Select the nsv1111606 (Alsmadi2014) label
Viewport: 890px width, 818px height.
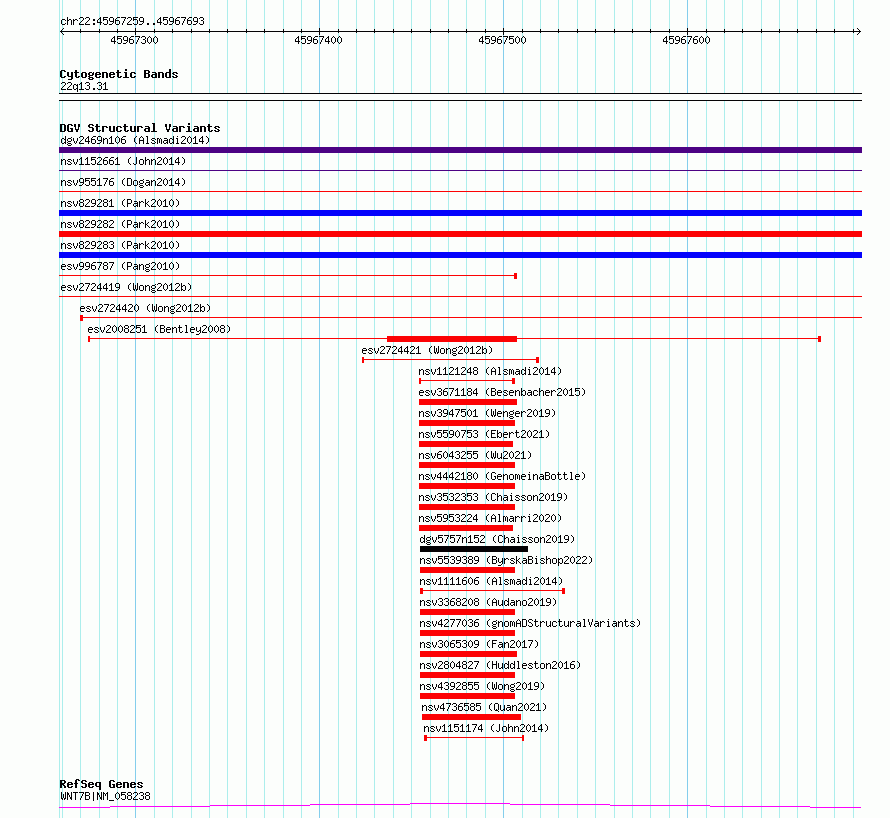pos(492,581)
